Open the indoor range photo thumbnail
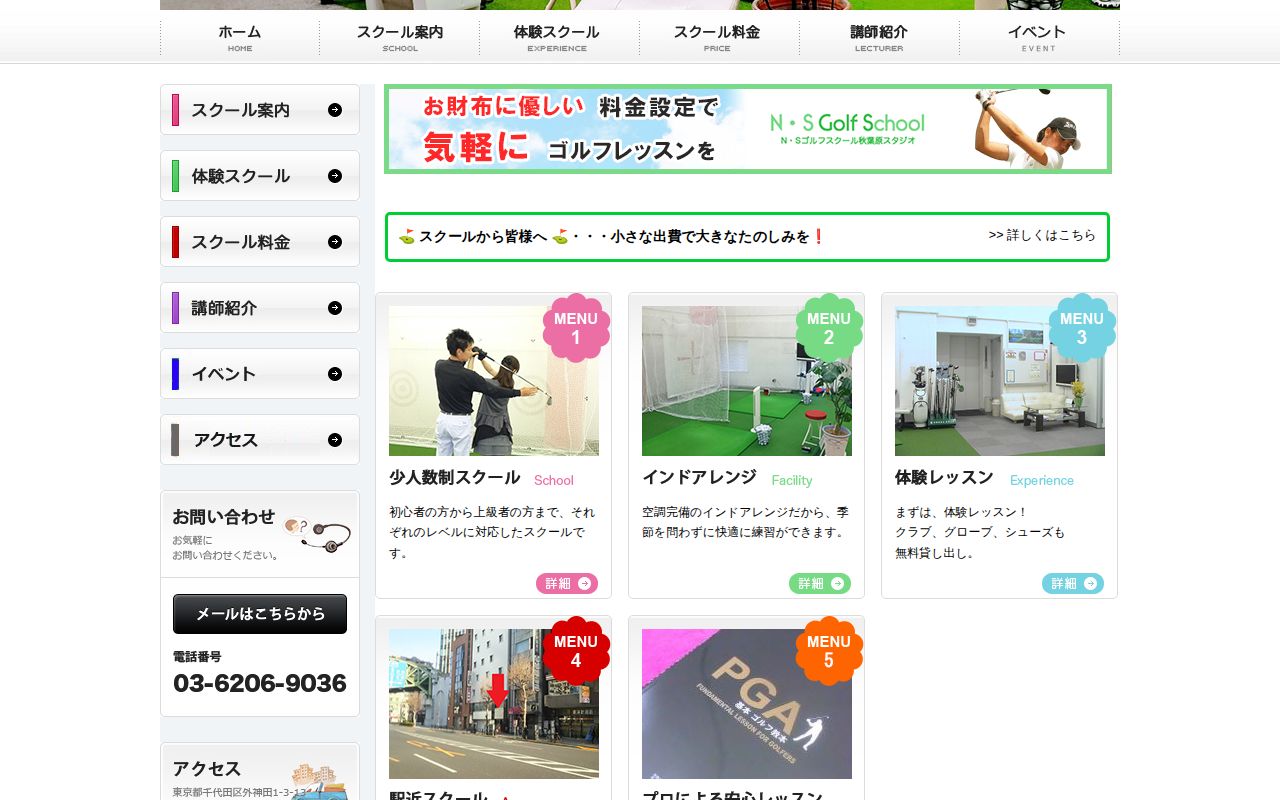This screenshot has width=1280, height=800. pyautogui.click(x=747, y=381)
